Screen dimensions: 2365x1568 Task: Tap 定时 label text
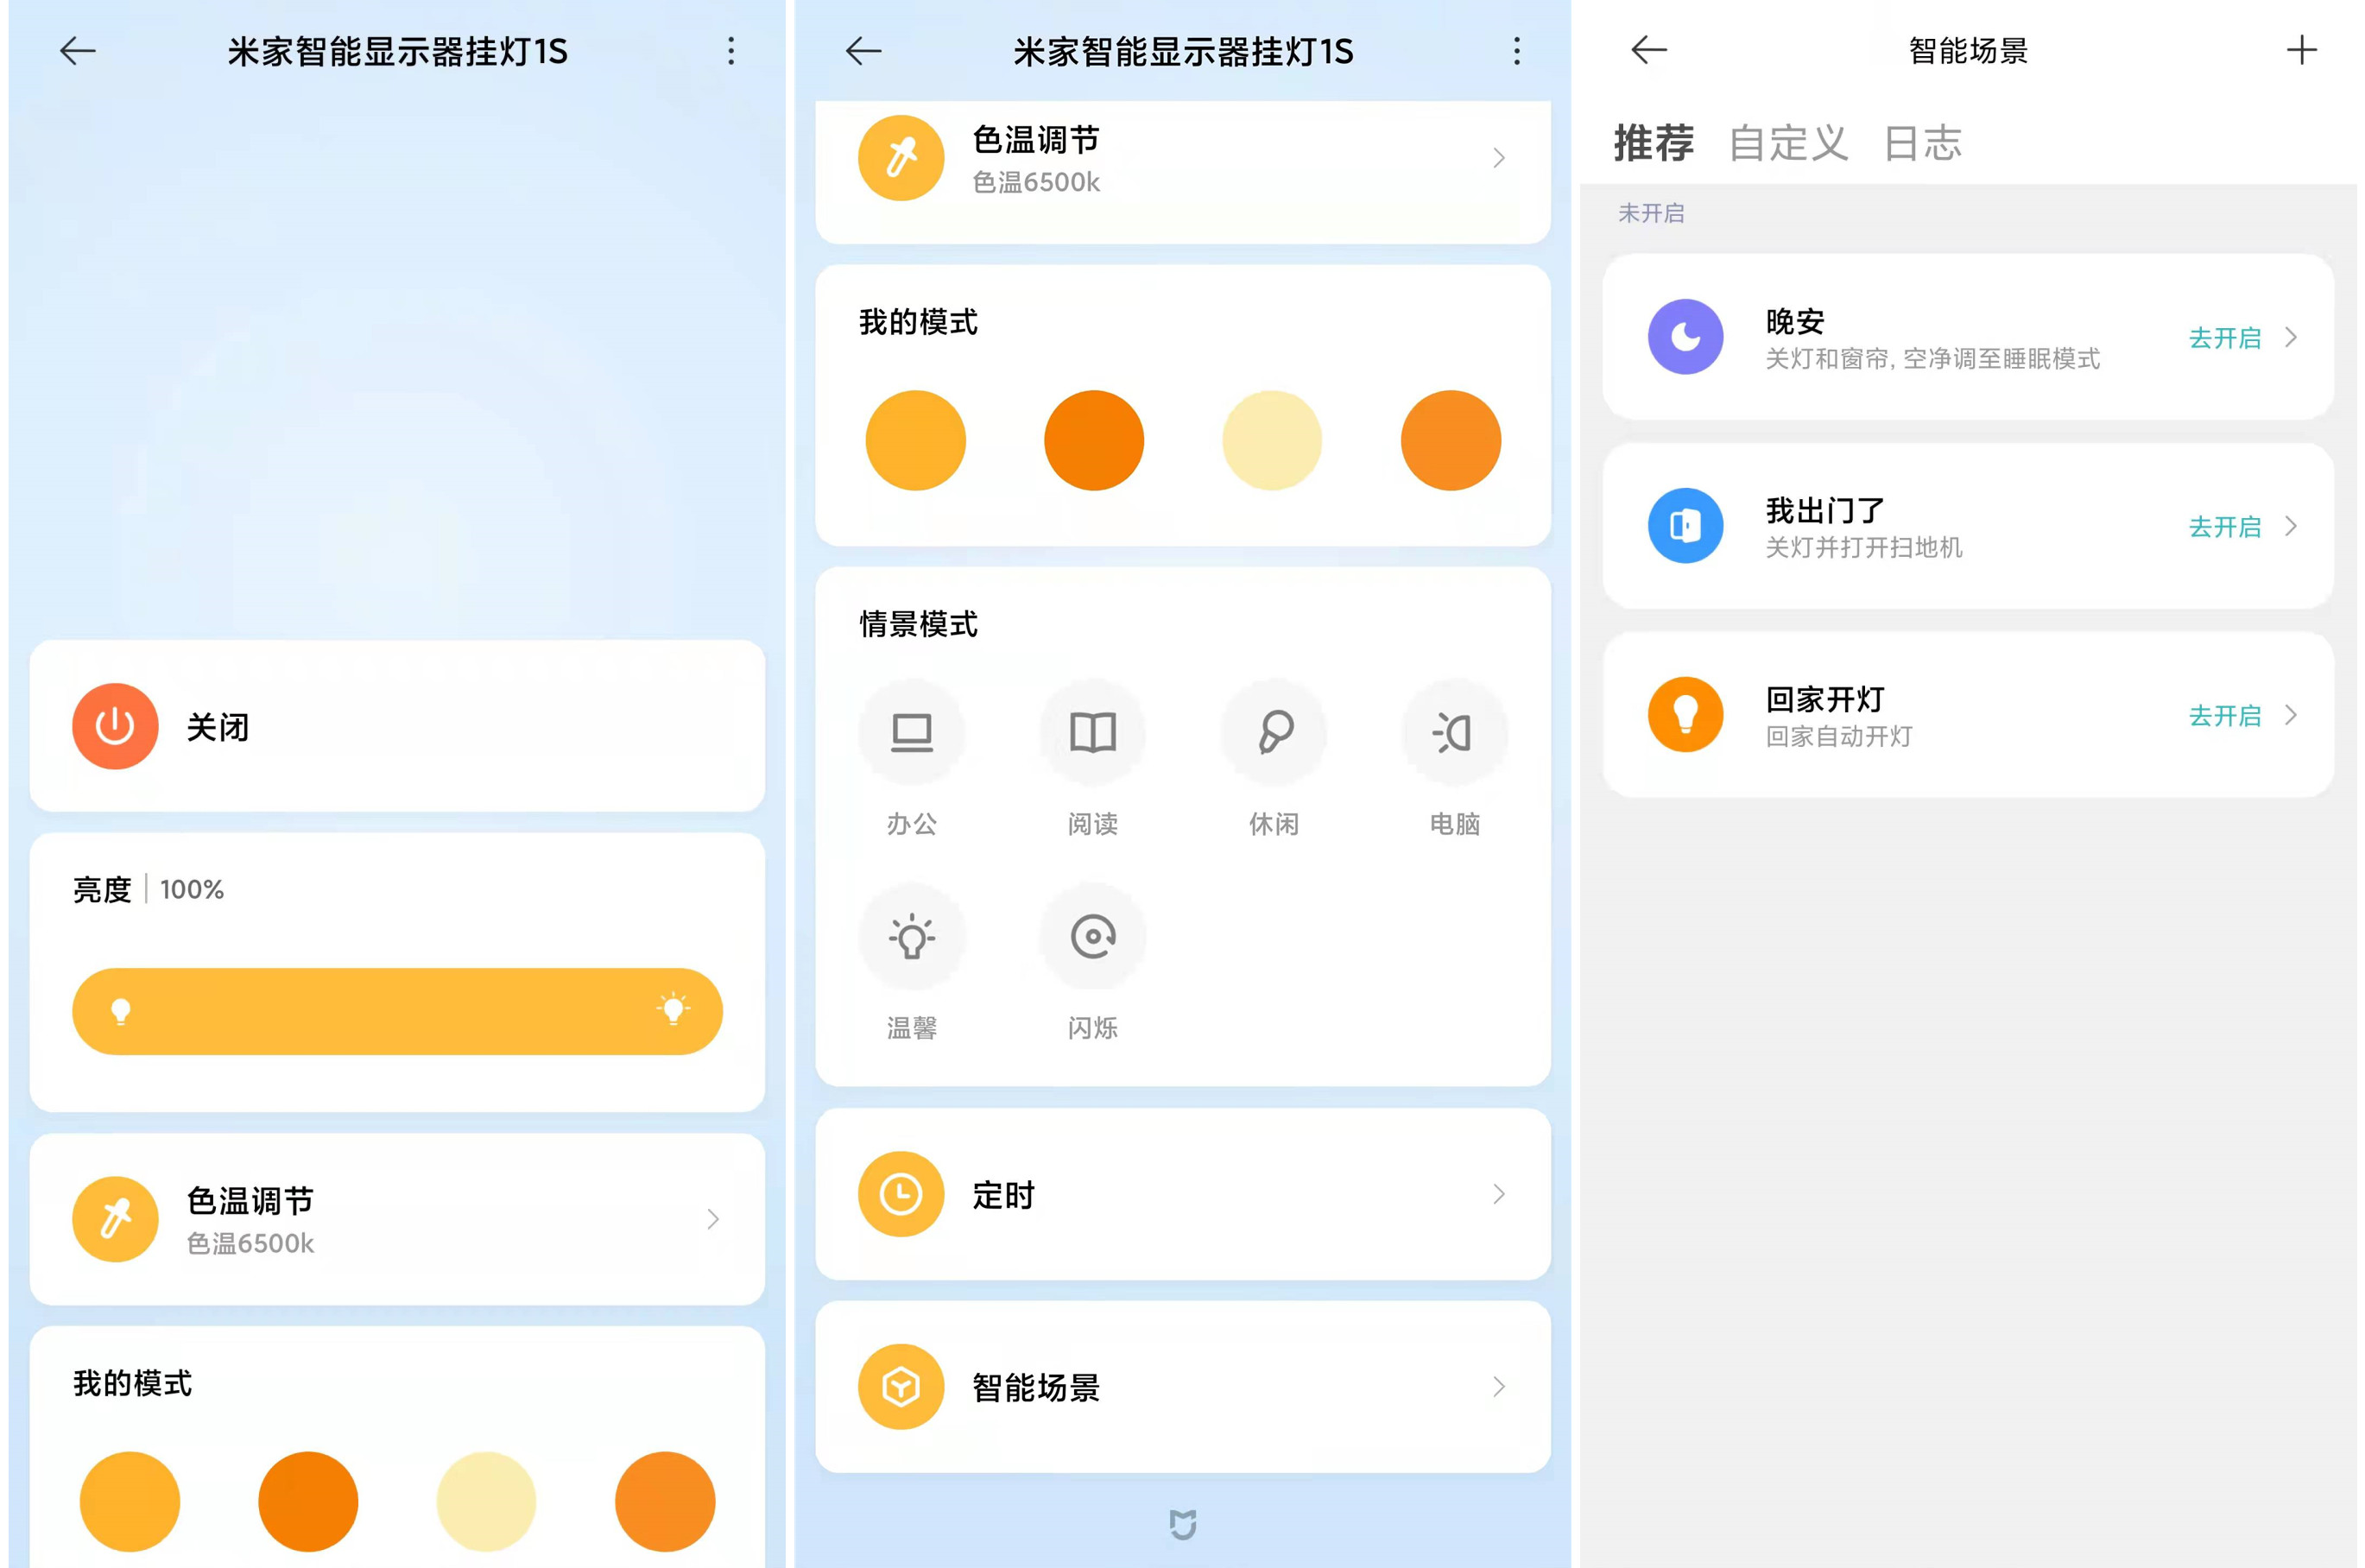pyautogui.click(x=1004, y=1195)
